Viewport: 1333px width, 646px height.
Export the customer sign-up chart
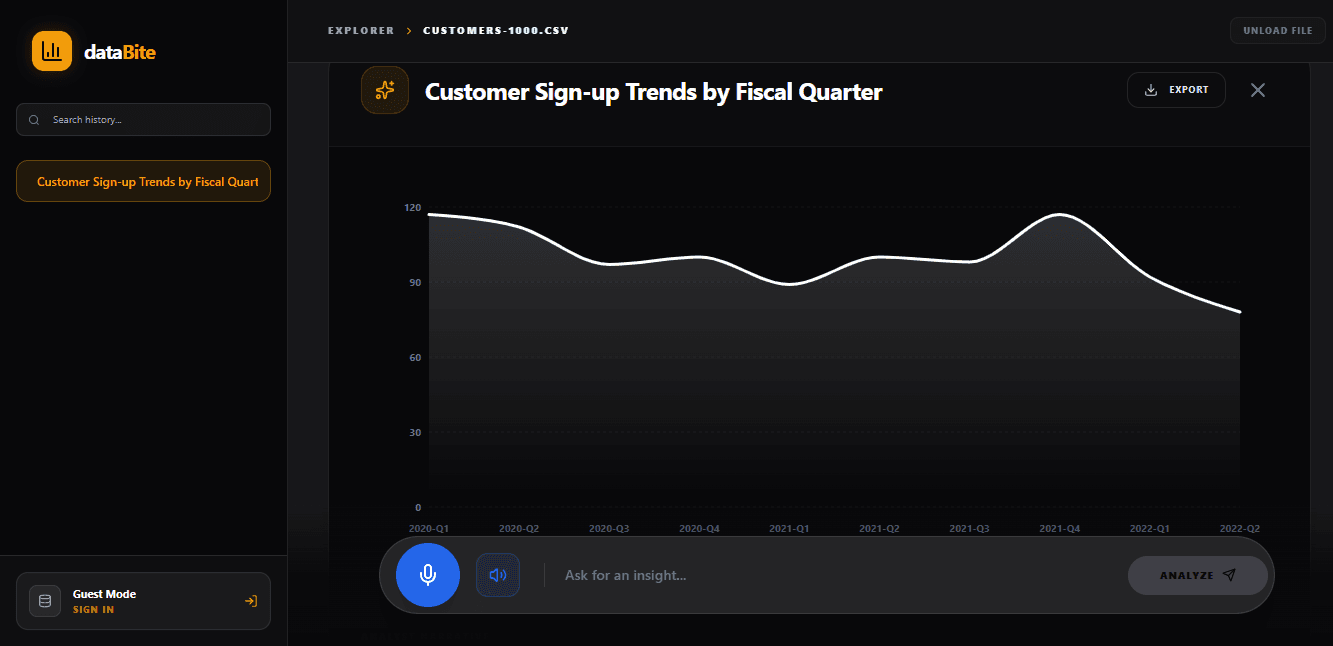[x=1176, y=90]
